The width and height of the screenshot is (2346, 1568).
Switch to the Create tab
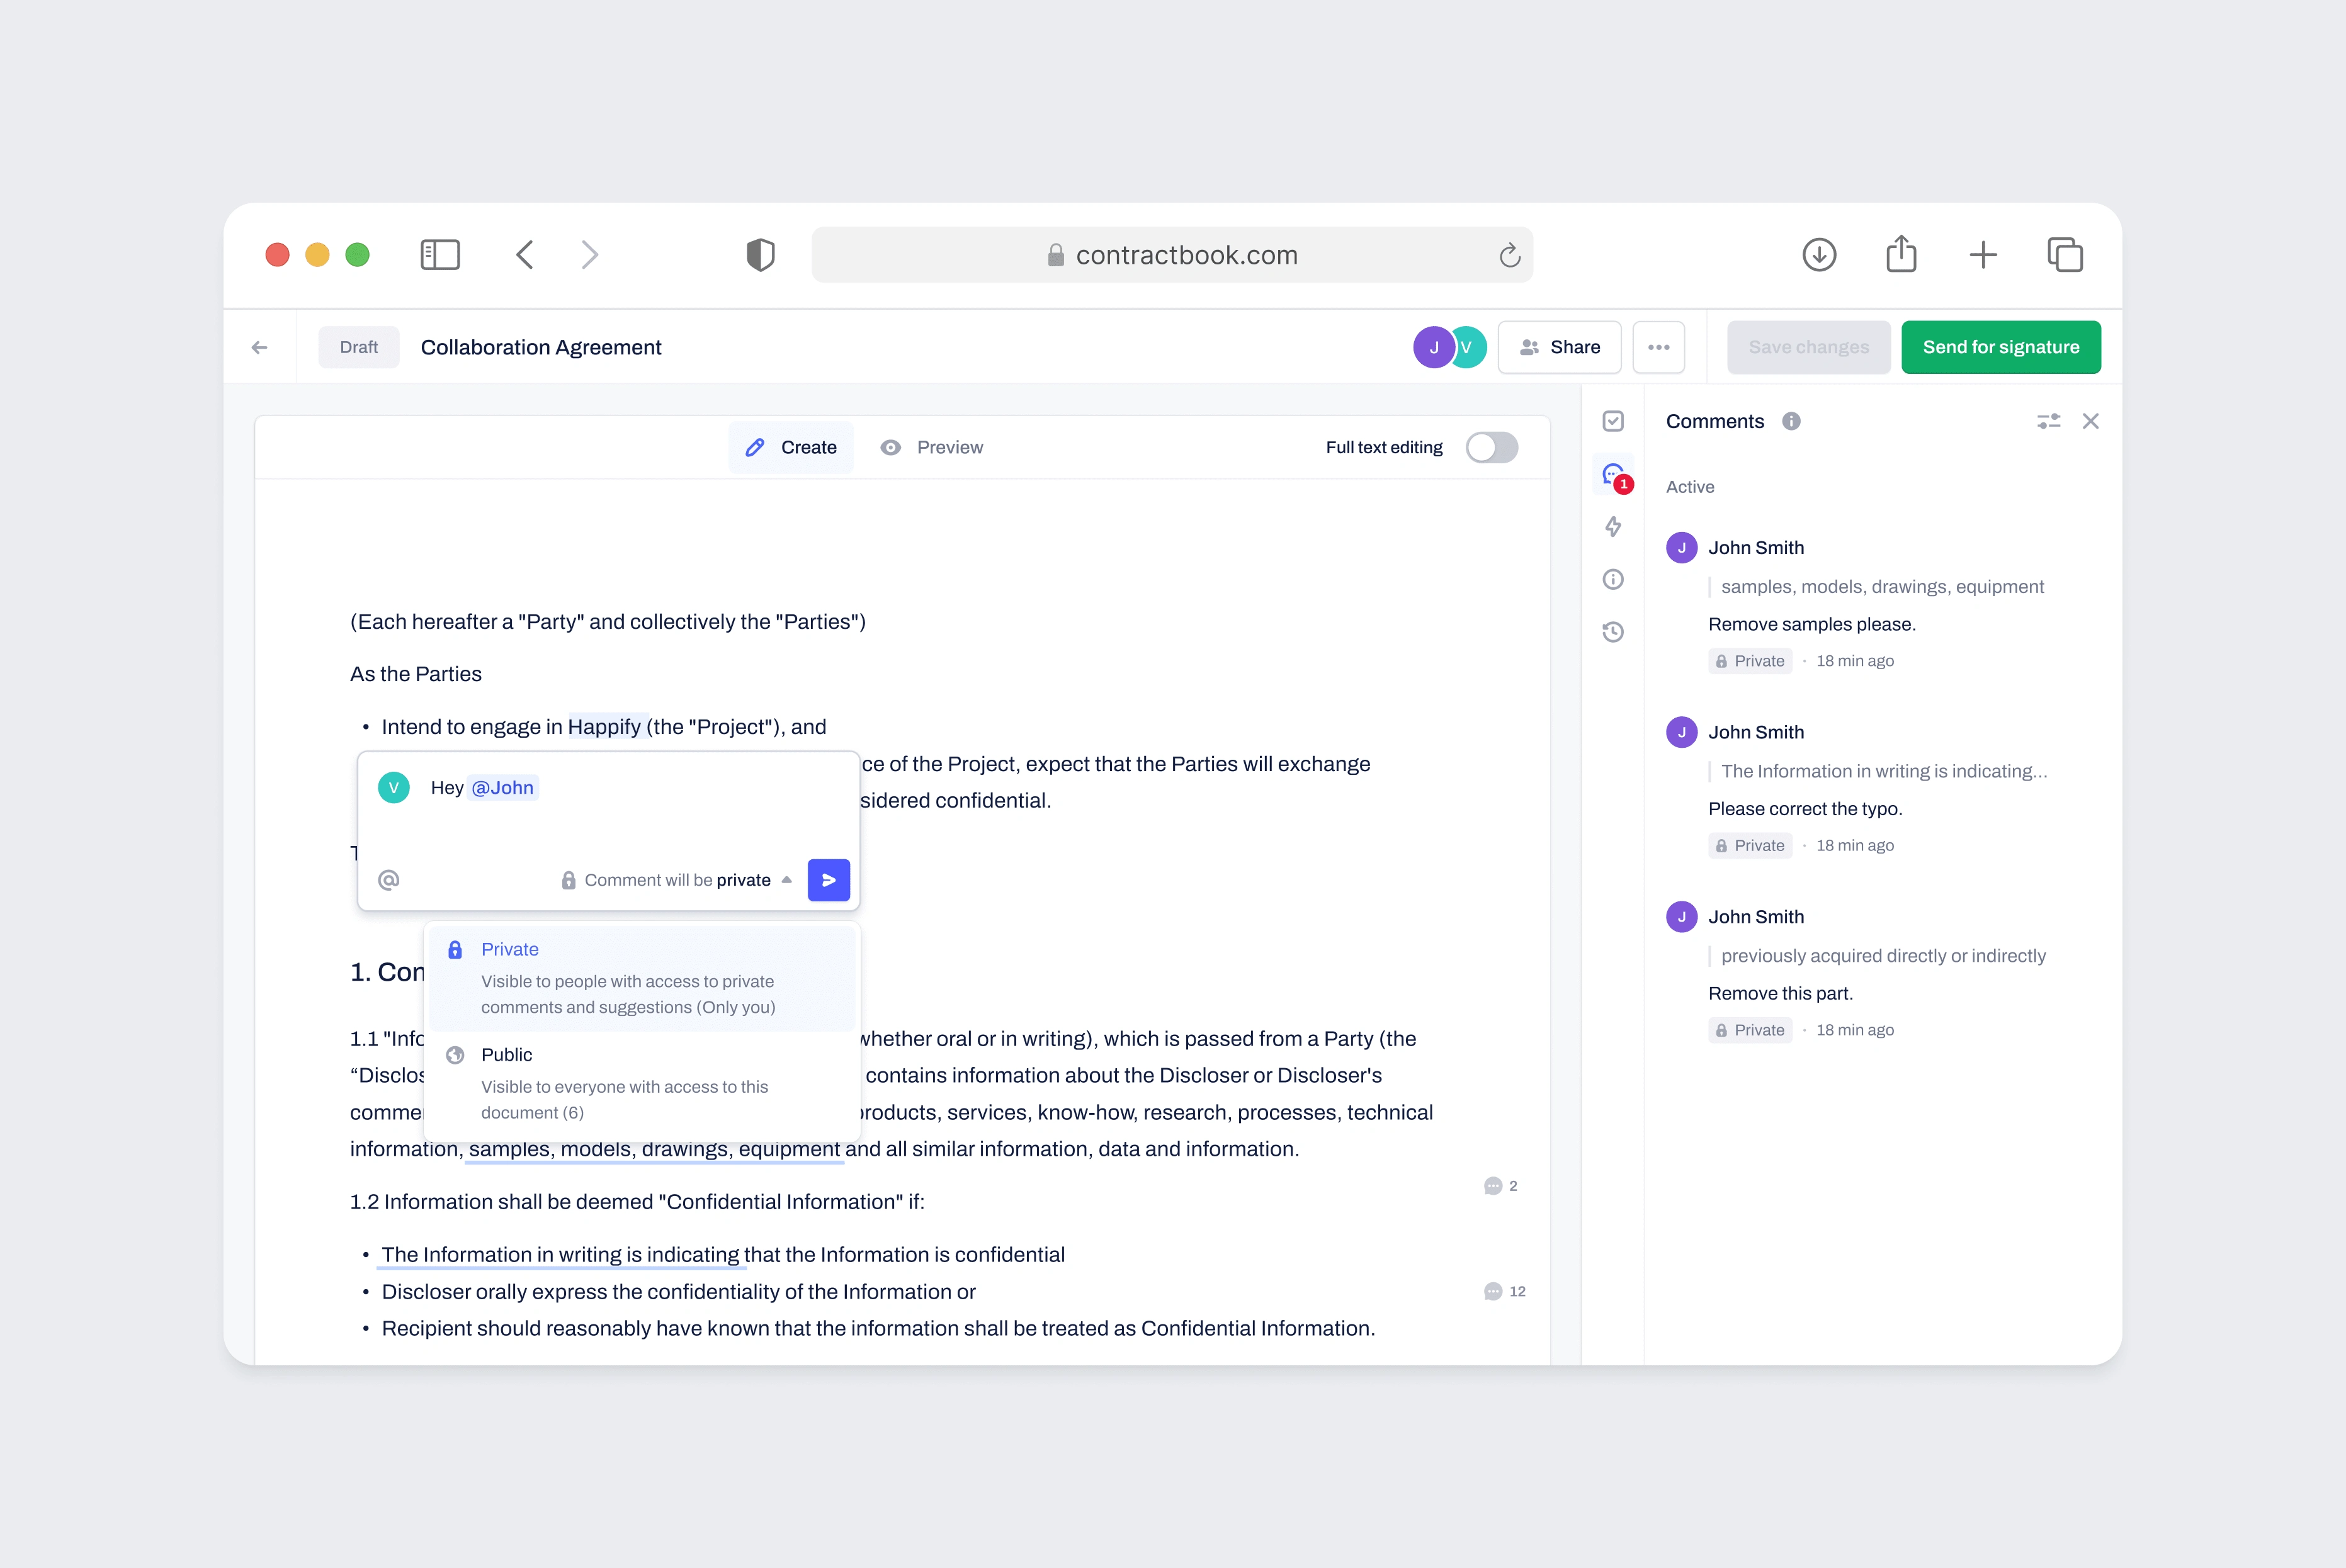(791, 447)
